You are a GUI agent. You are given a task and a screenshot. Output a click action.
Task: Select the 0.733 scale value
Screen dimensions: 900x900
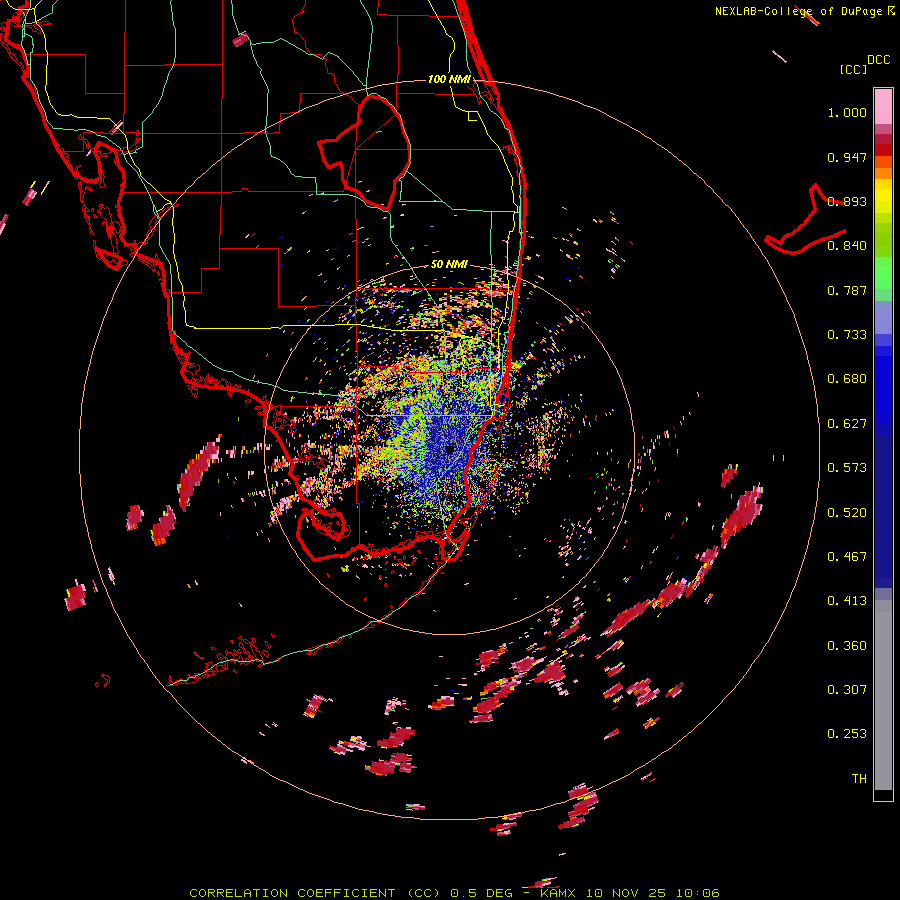[847, 335]
